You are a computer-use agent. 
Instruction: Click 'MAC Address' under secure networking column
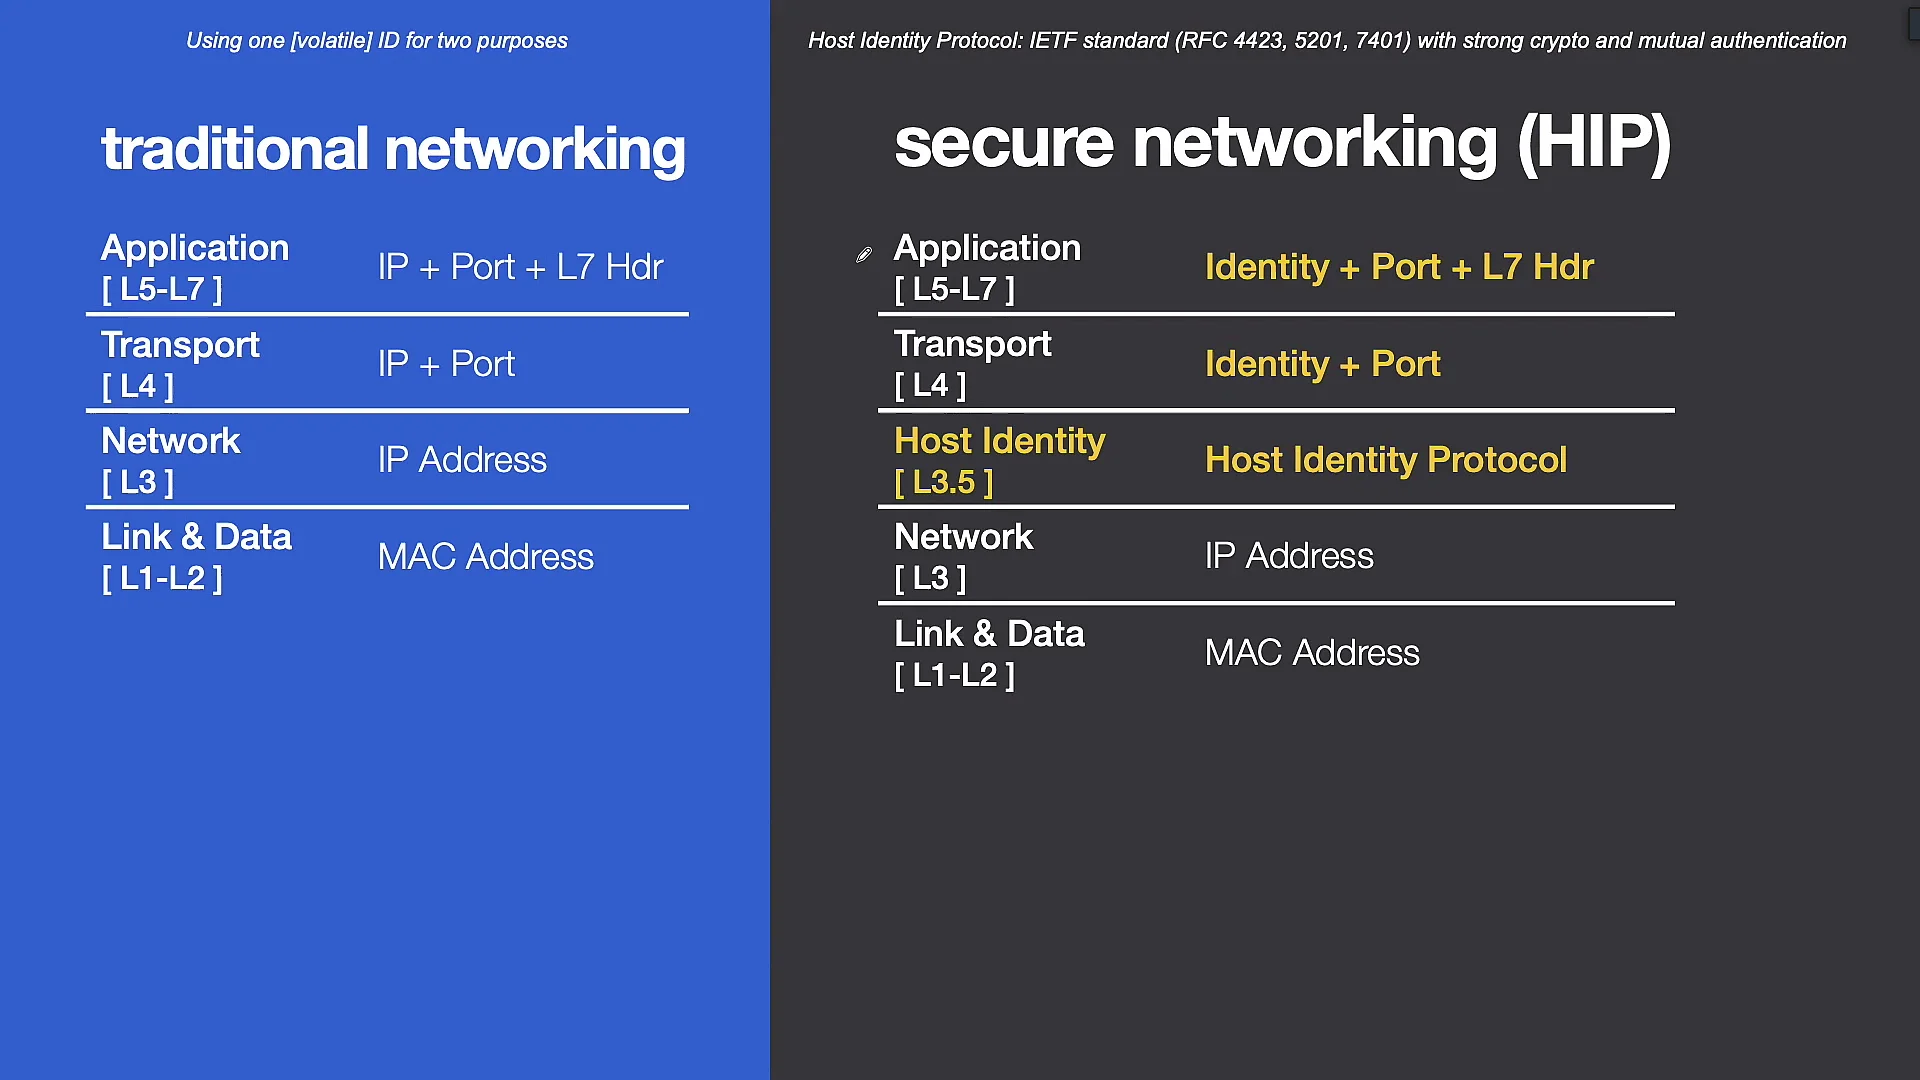(1312, 652)
